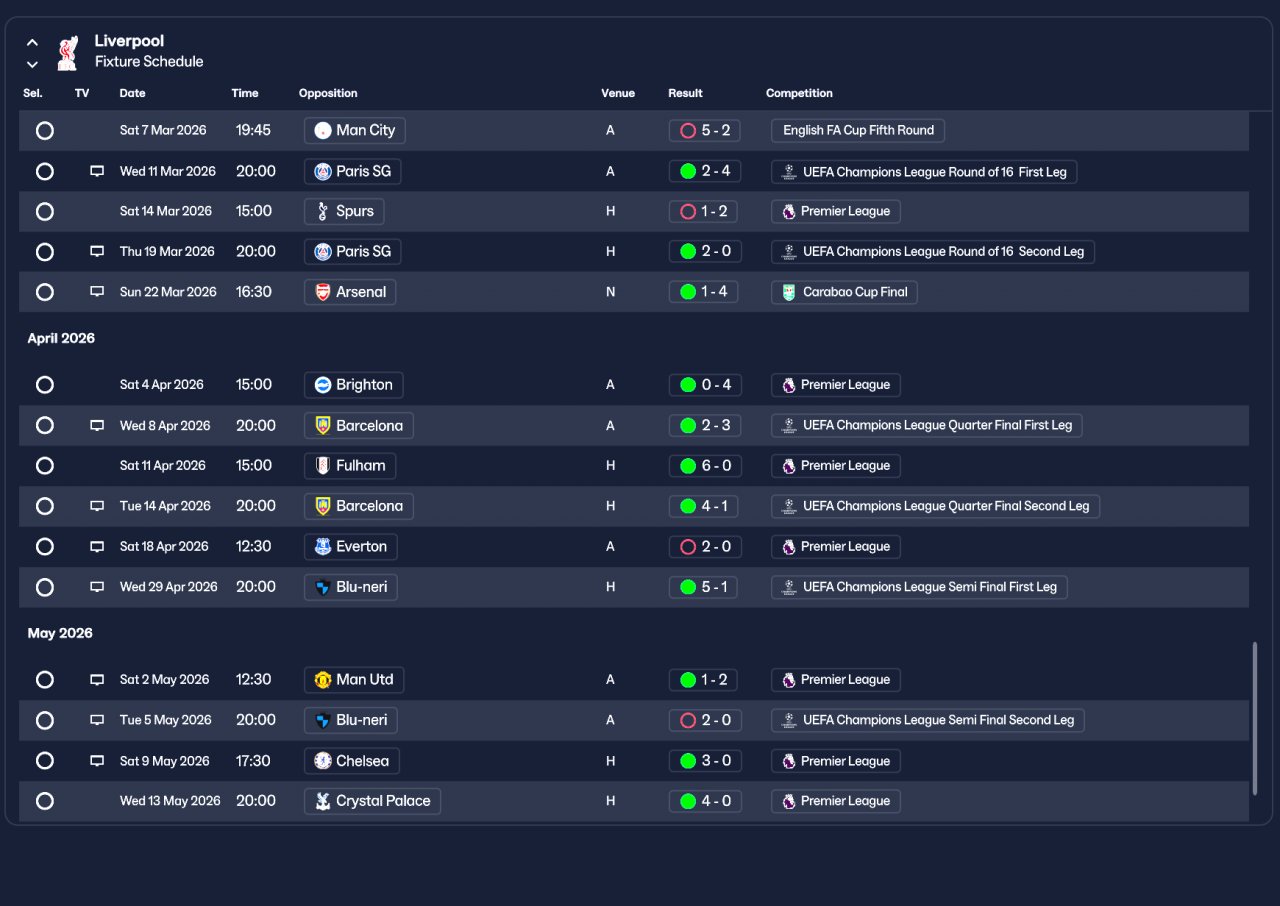Image resolution: width=1280 pixels, height=906 pixels.
Task: Click the Liverpool club crest icon
Action: coord(67,52)
